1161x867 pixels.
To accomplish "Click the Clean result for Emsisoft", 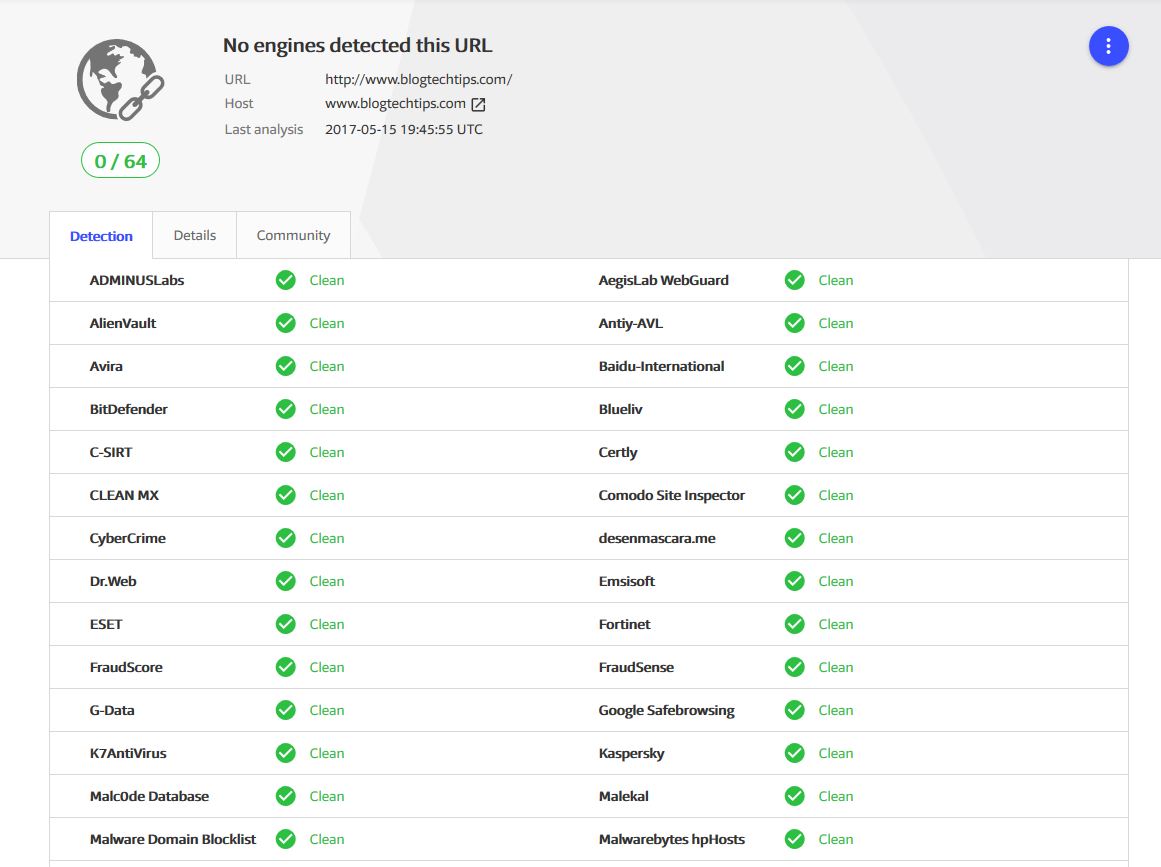I will 835,581.
